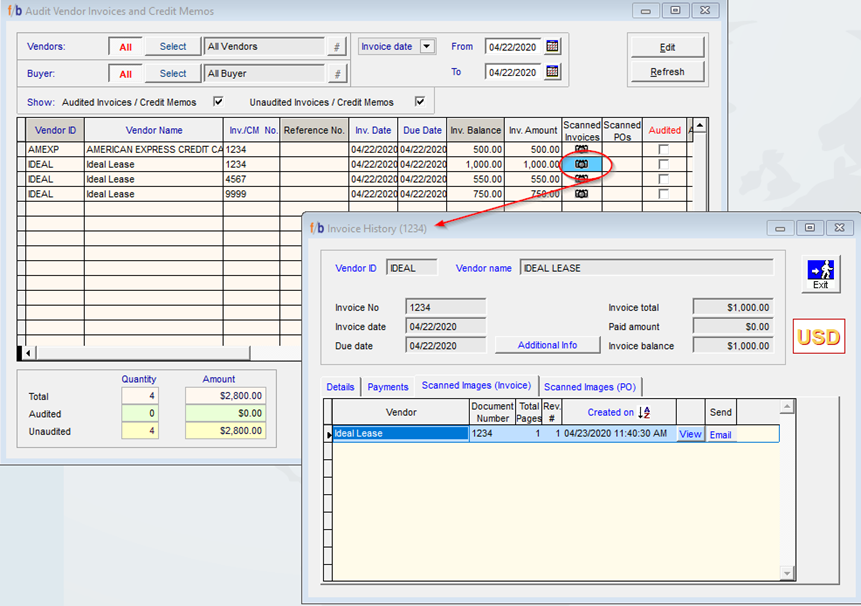Click the # button beside All Buyer
Image resolution: width=861 pixels, height=606 pixels.
pyautogui.click(x=337, y=74)
